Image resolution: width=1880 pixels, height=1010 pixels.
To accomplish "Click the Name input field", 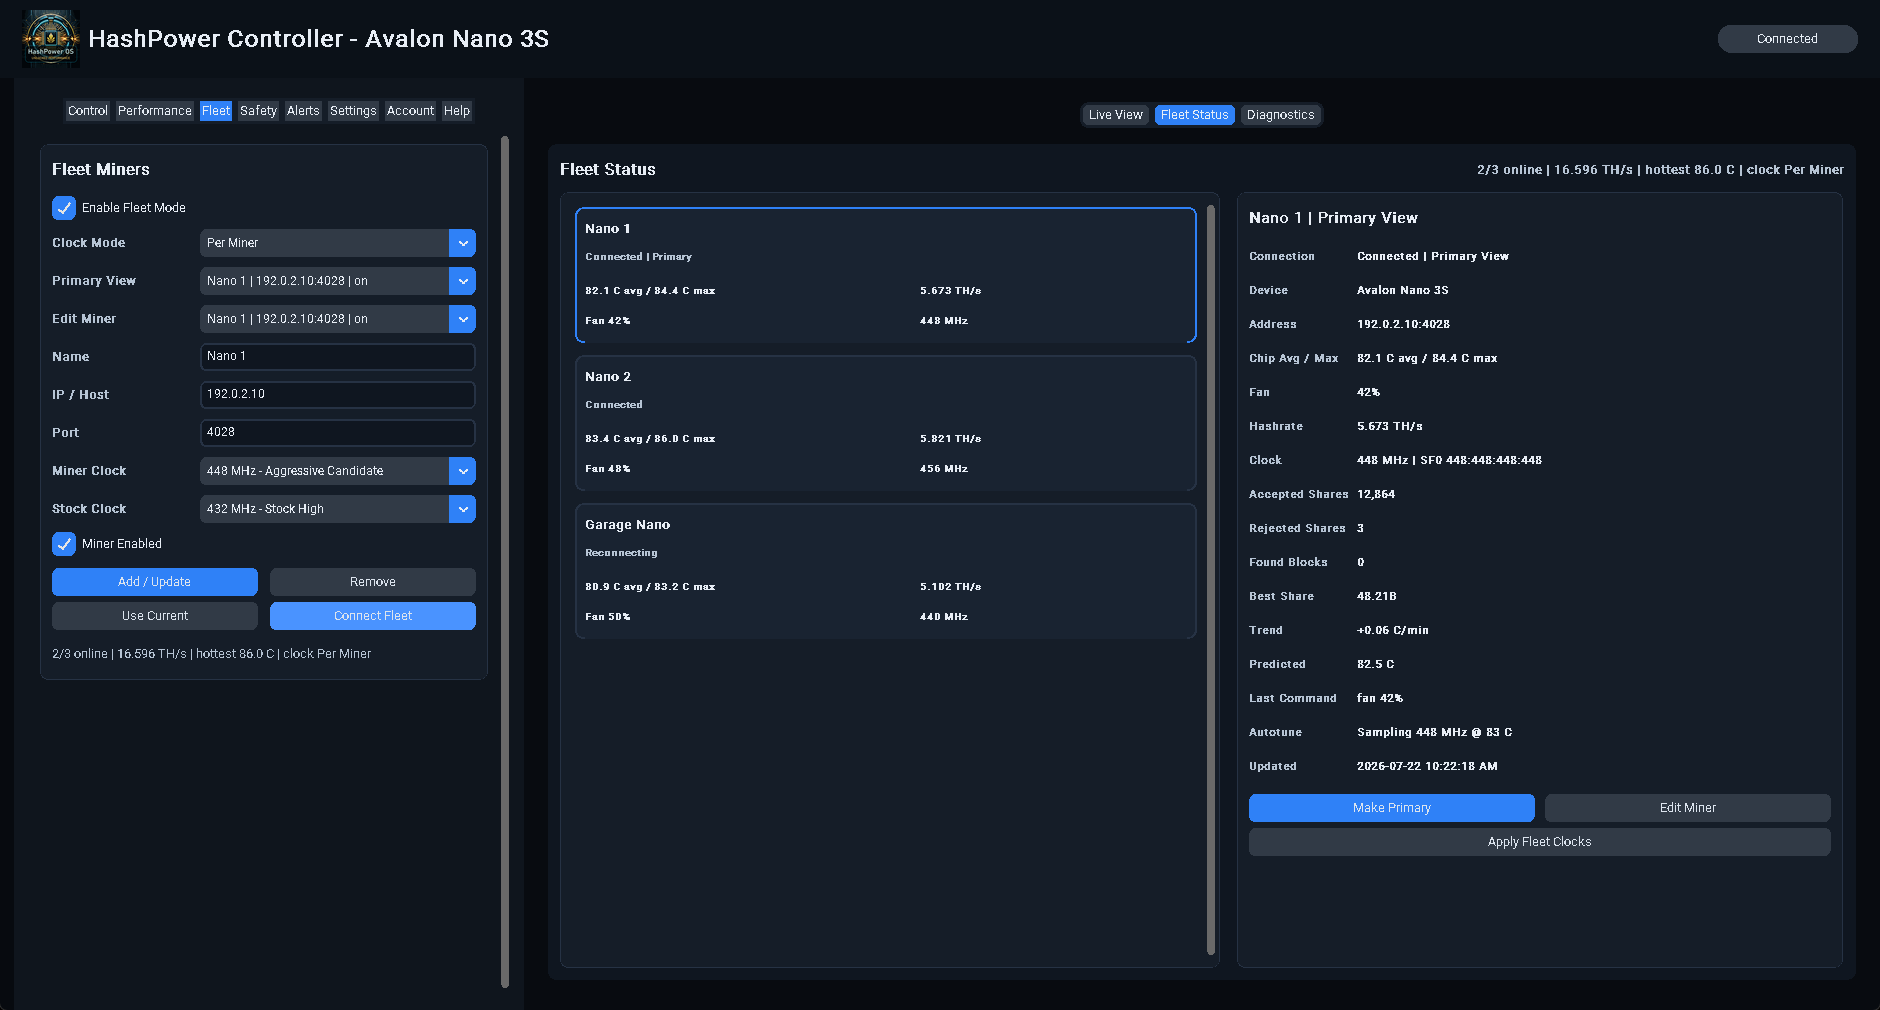I will coord(338,357).
